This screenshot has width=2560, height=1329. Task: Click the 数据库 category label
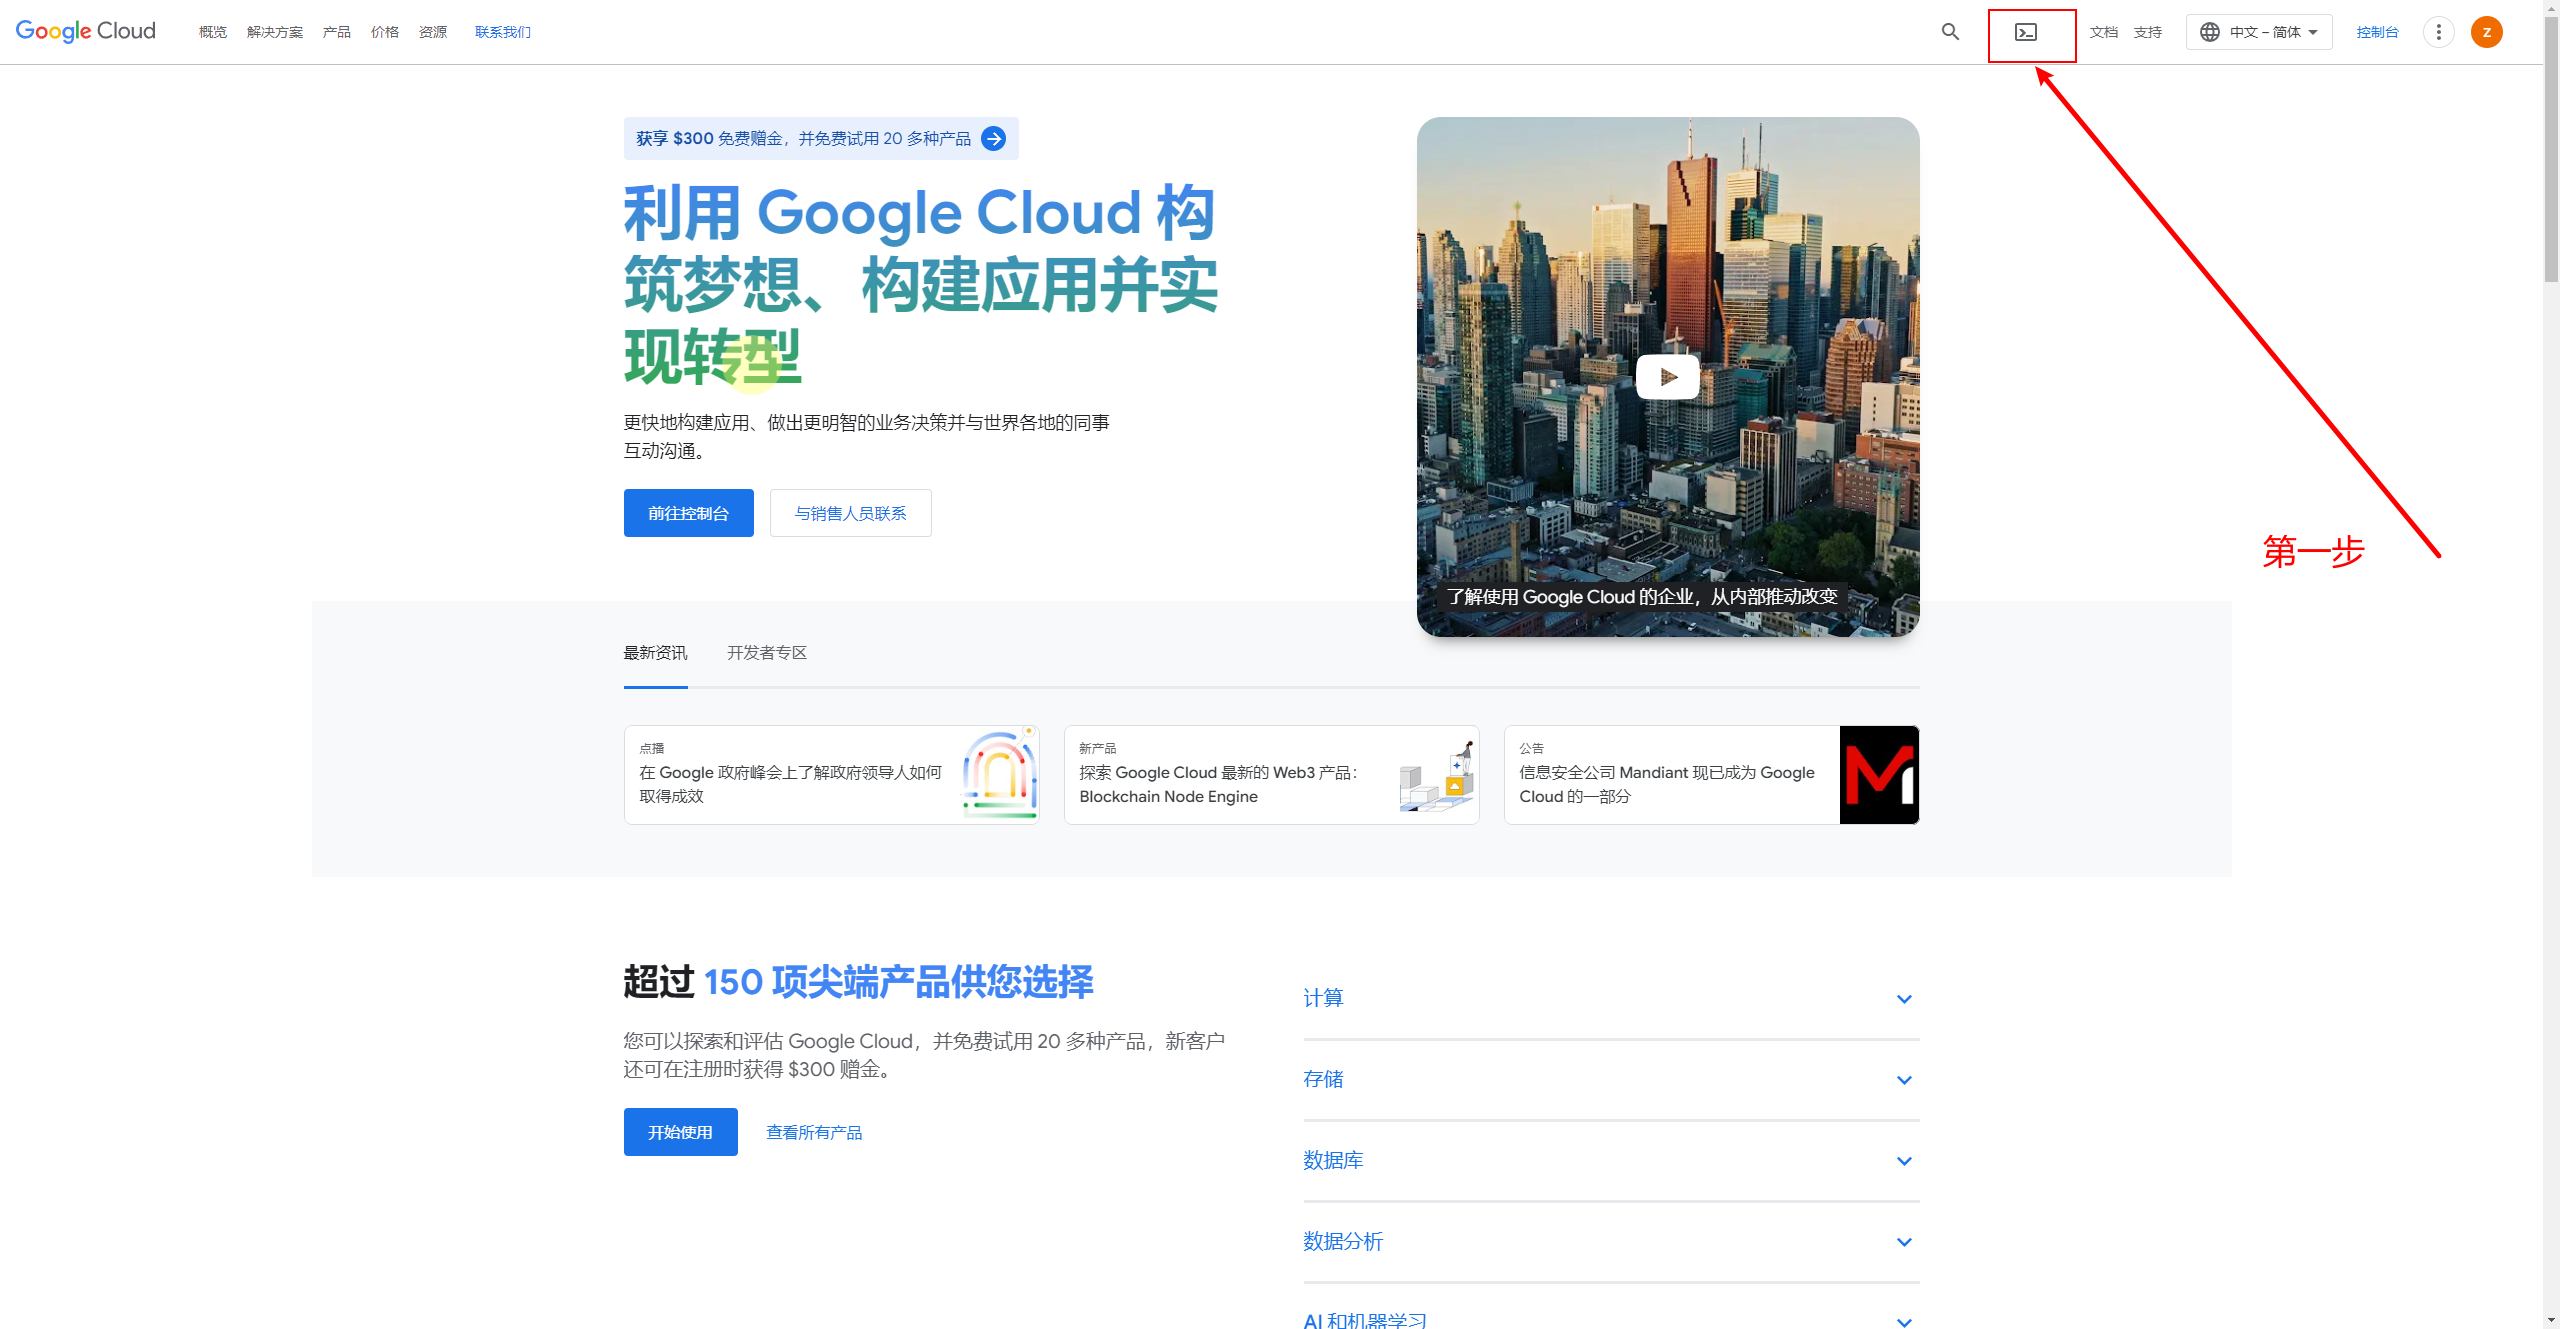tap(1333, 1160)
